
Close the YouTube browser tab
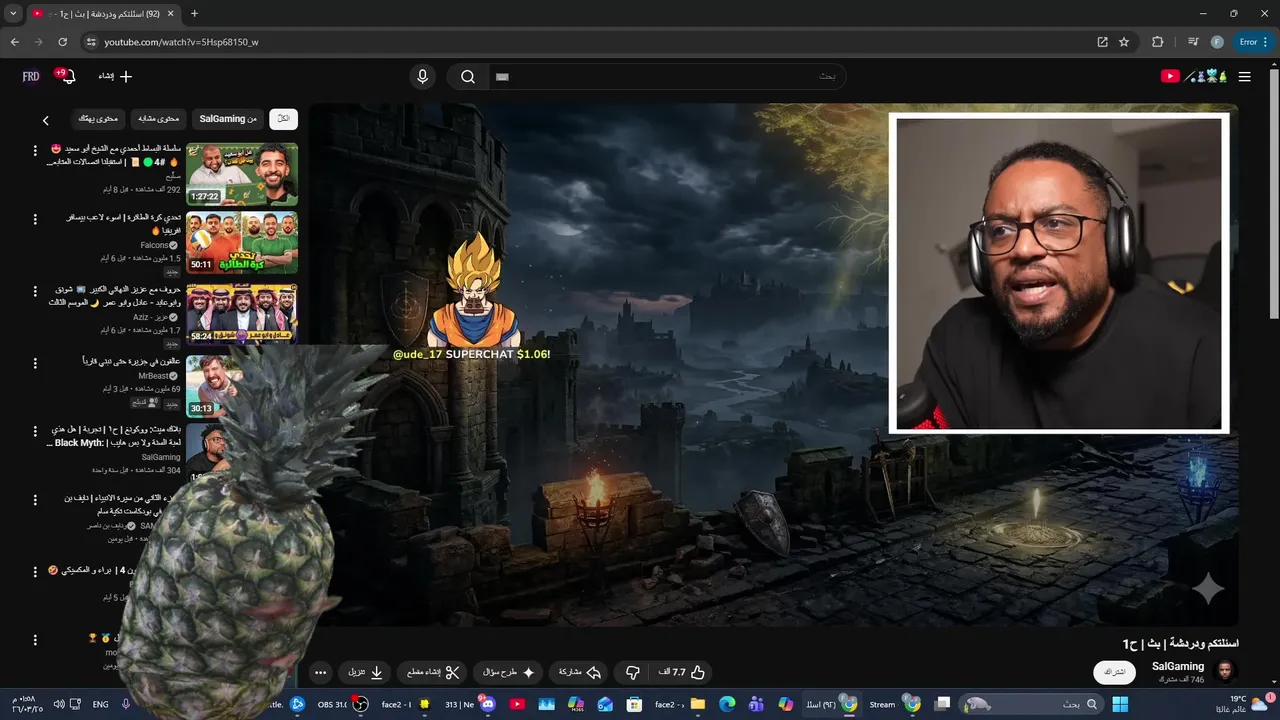171,13
